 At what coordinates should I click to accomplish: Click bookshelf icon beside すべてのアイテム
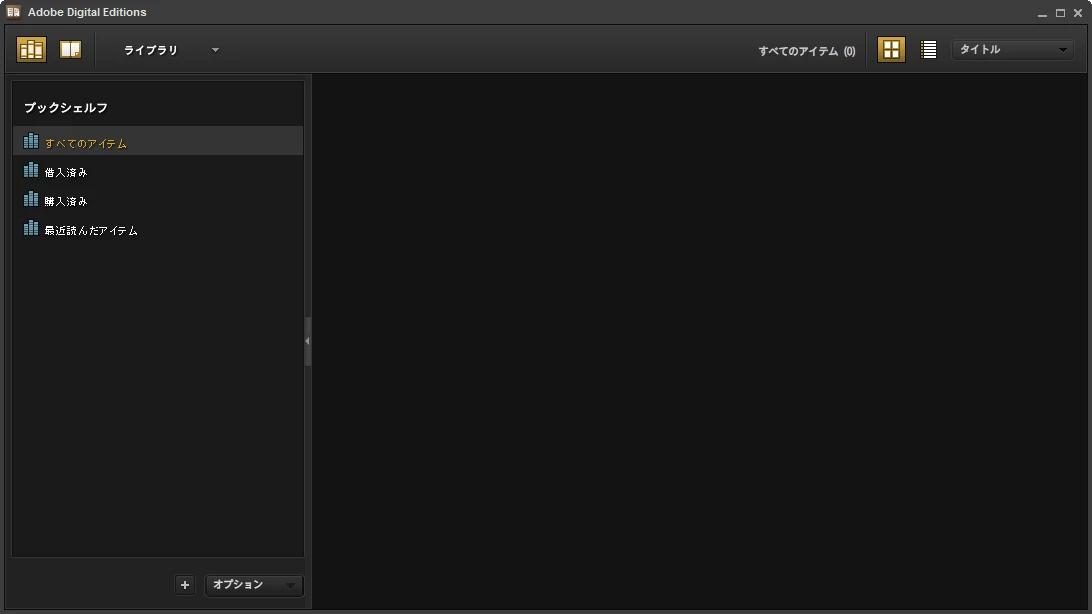click(x=31, y=141)
